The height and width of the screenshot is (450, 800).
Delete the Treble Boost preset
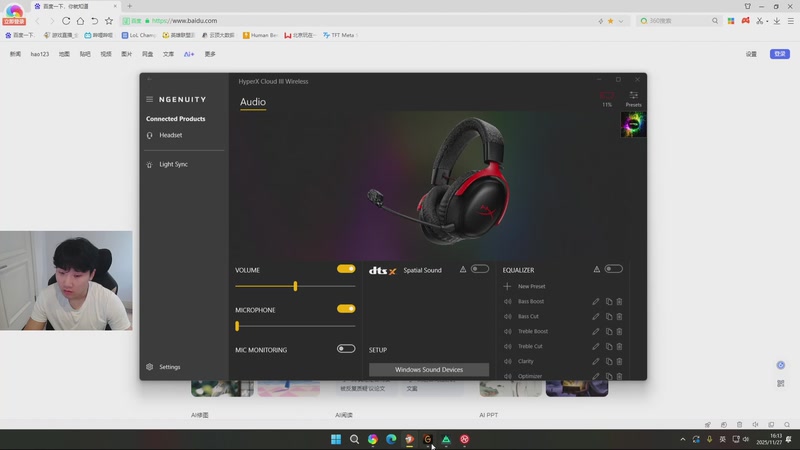tap(619, 331)
